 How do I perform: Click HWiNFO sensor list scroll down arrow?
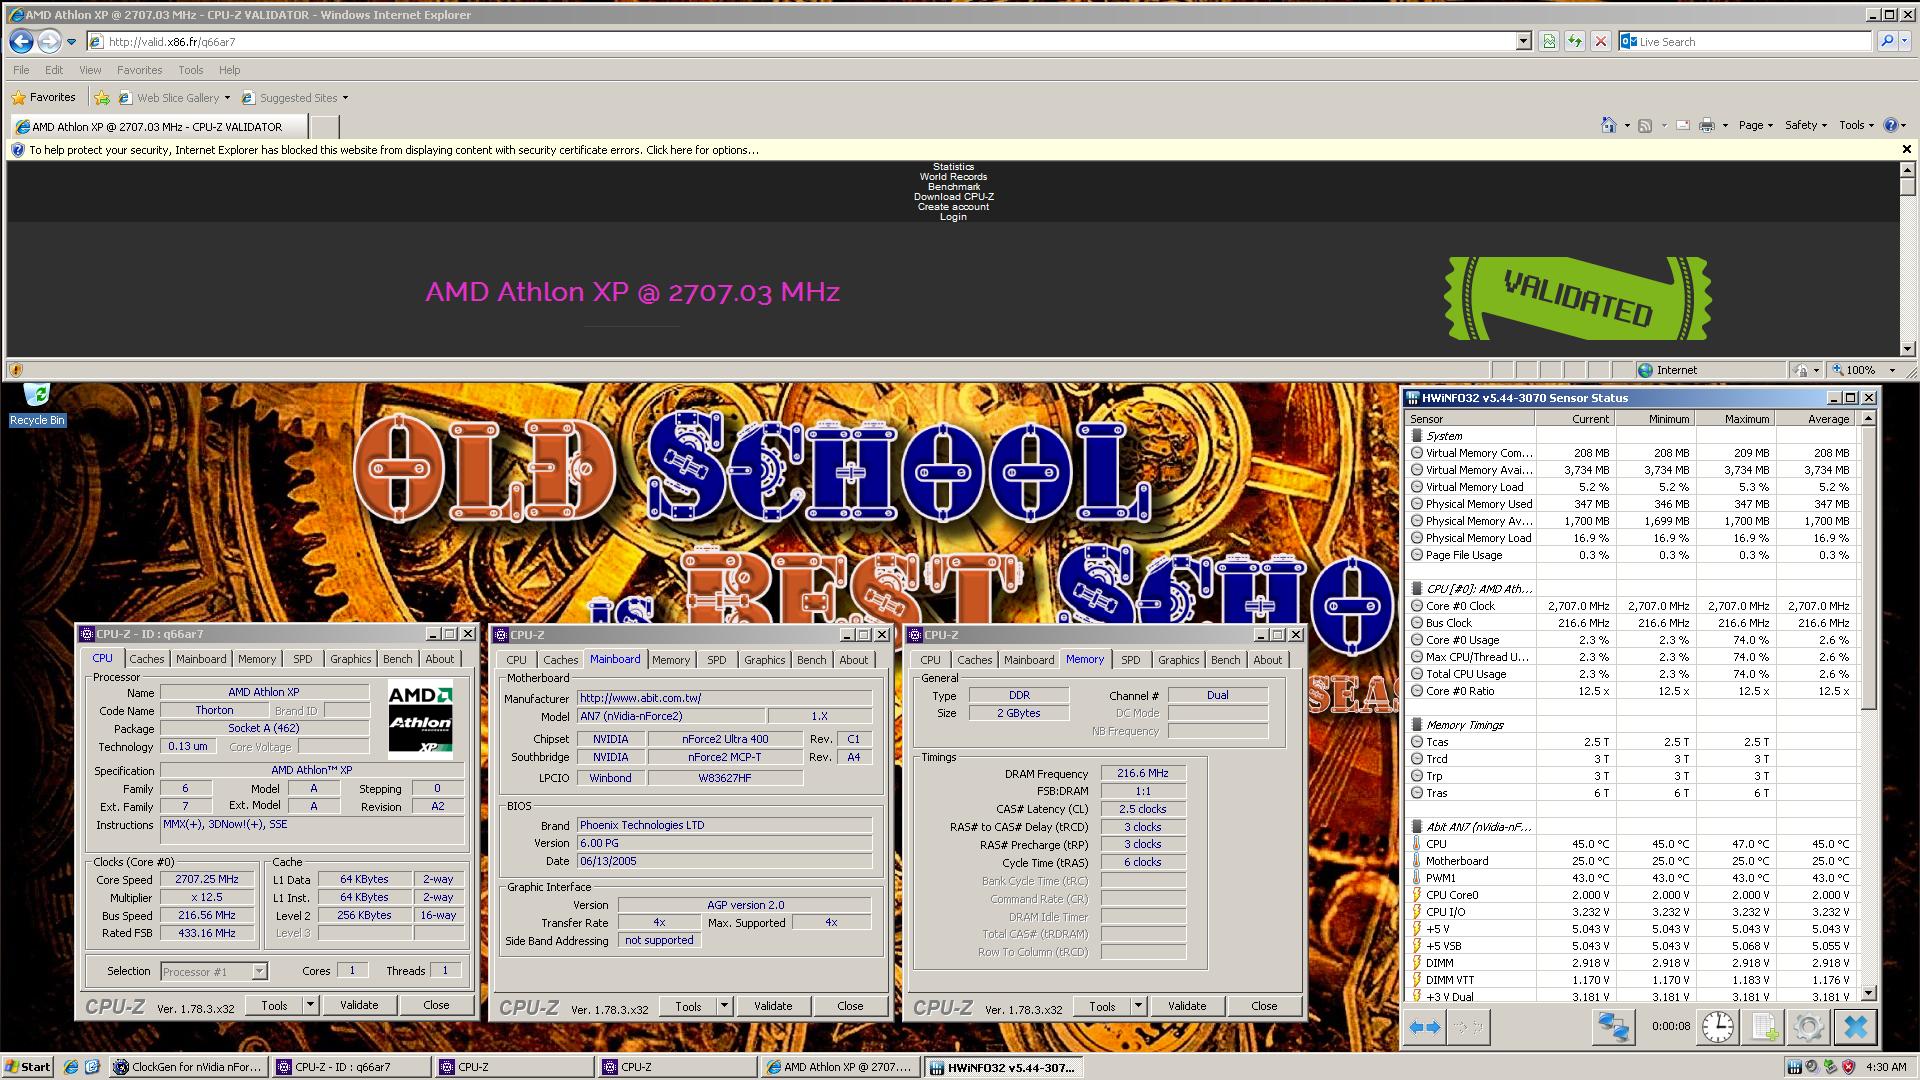(1867, 993)
